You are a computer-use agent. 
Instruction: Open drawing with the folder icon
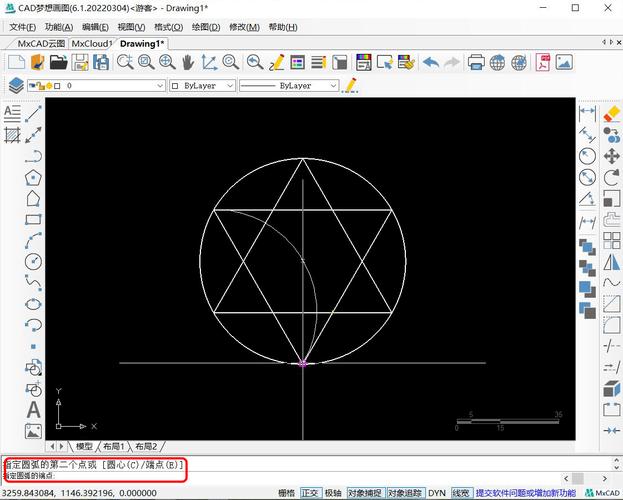click(x=58, y=62)
